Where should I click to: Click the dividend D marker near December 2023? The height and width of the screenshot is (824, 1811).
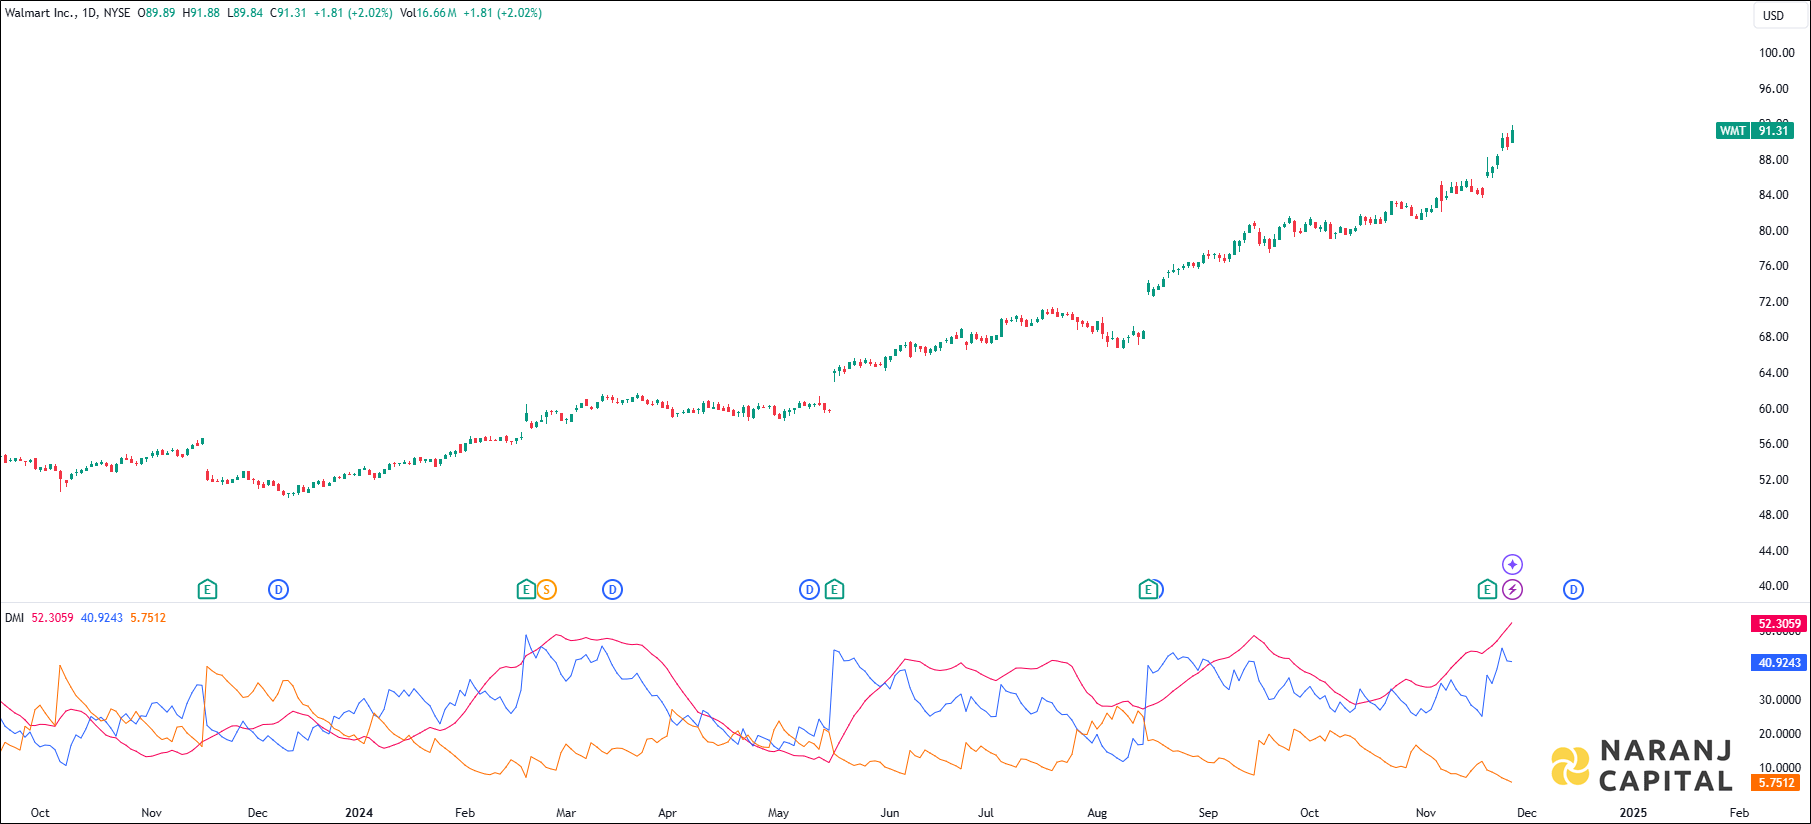point(278,590)
